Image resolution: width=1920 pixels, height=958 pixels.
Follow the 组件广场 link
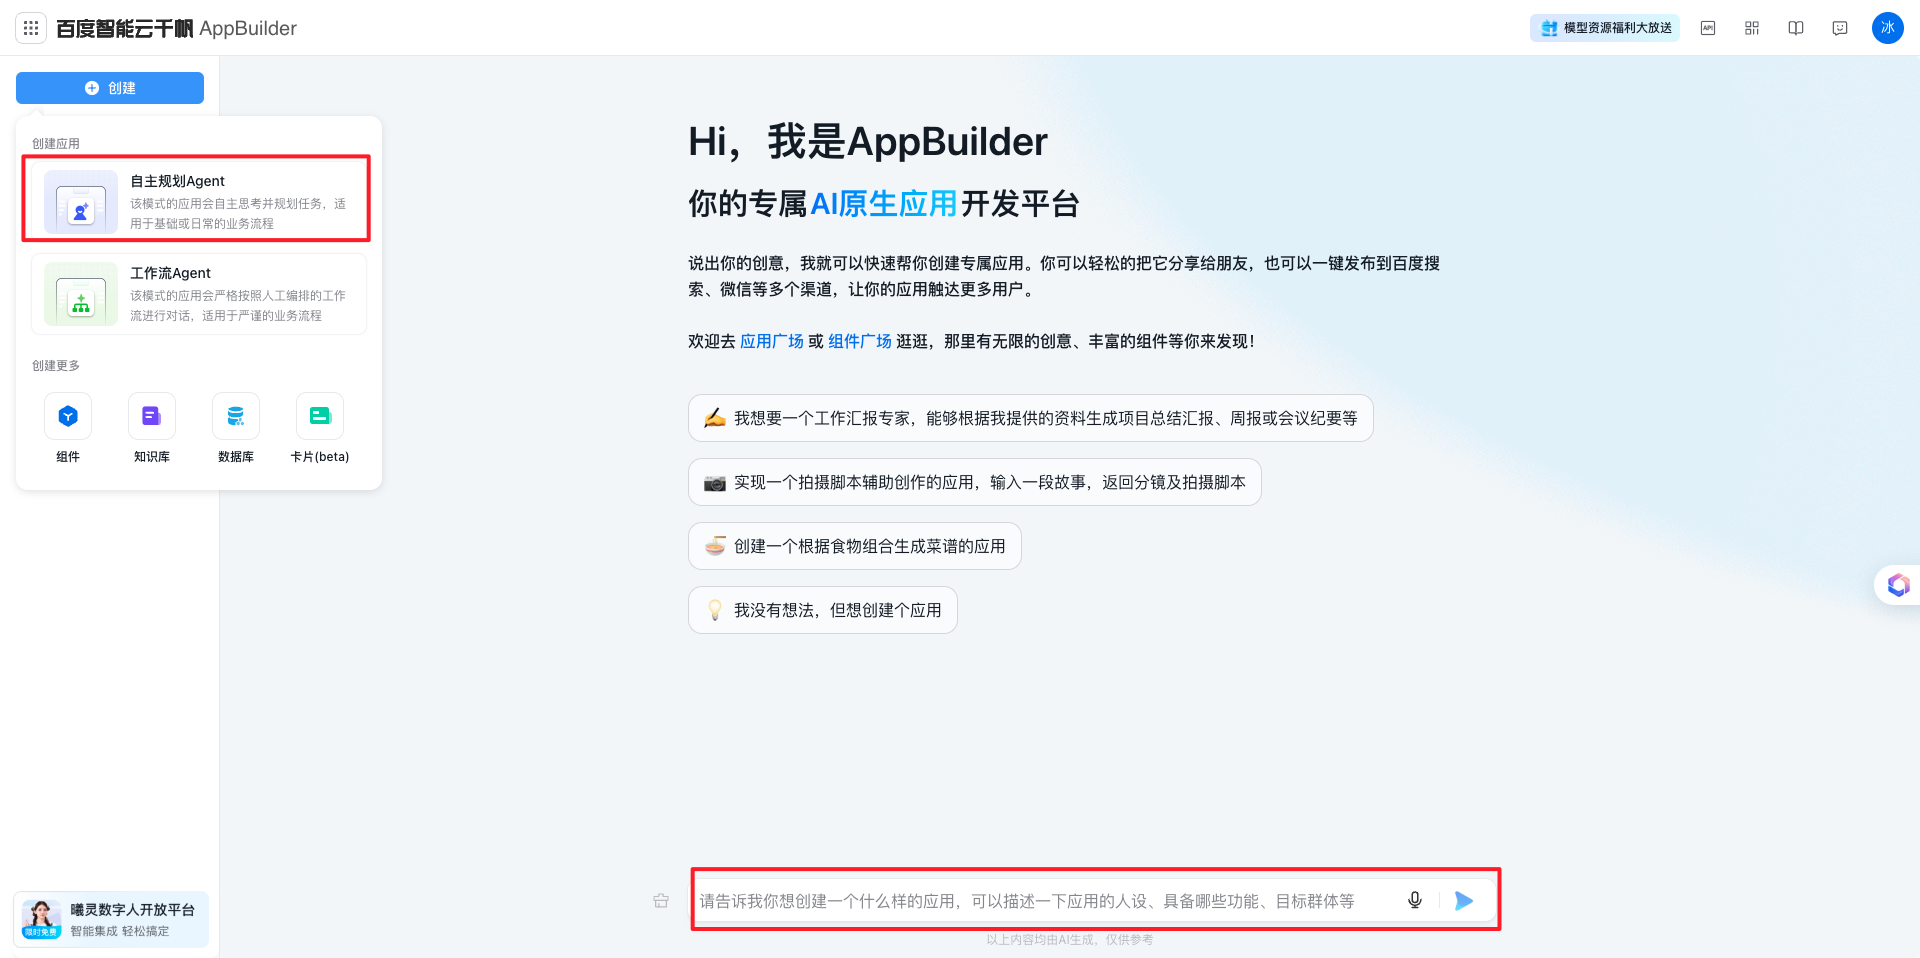tap(860, 341)
